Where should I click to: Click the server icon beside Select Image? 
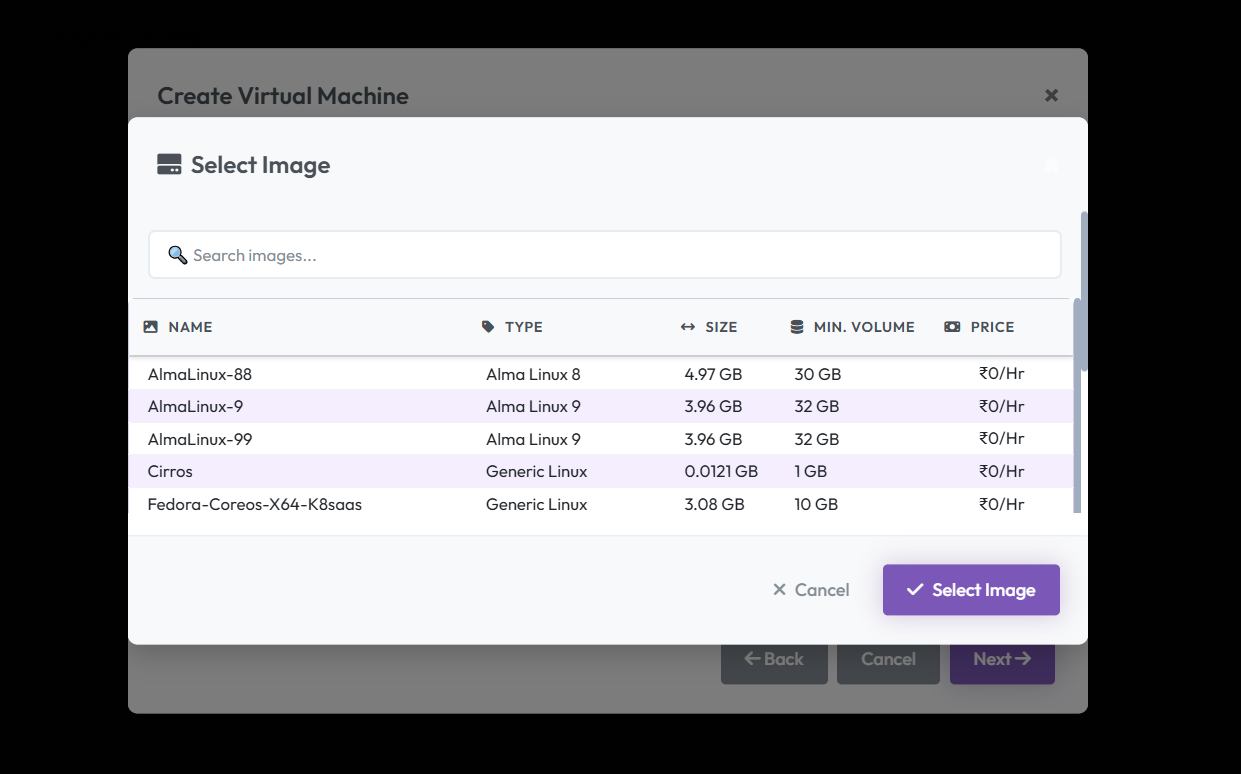[x=169, y=165]
